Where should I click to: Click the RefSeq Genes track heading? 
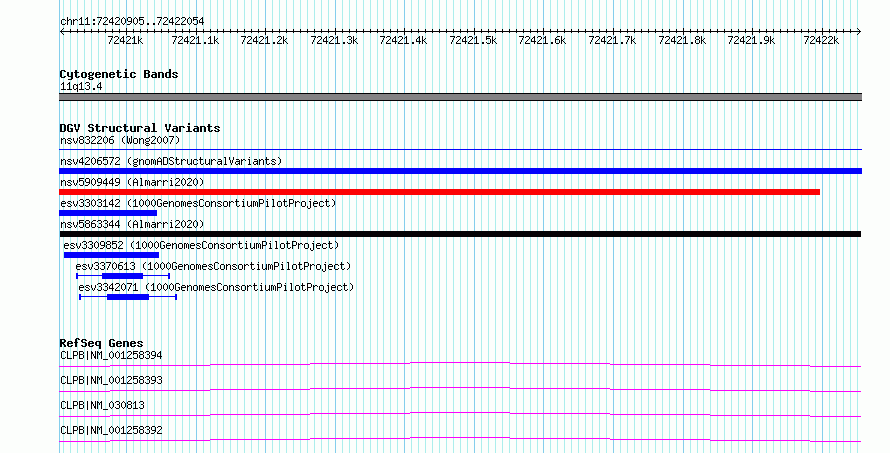coord(101,343)
